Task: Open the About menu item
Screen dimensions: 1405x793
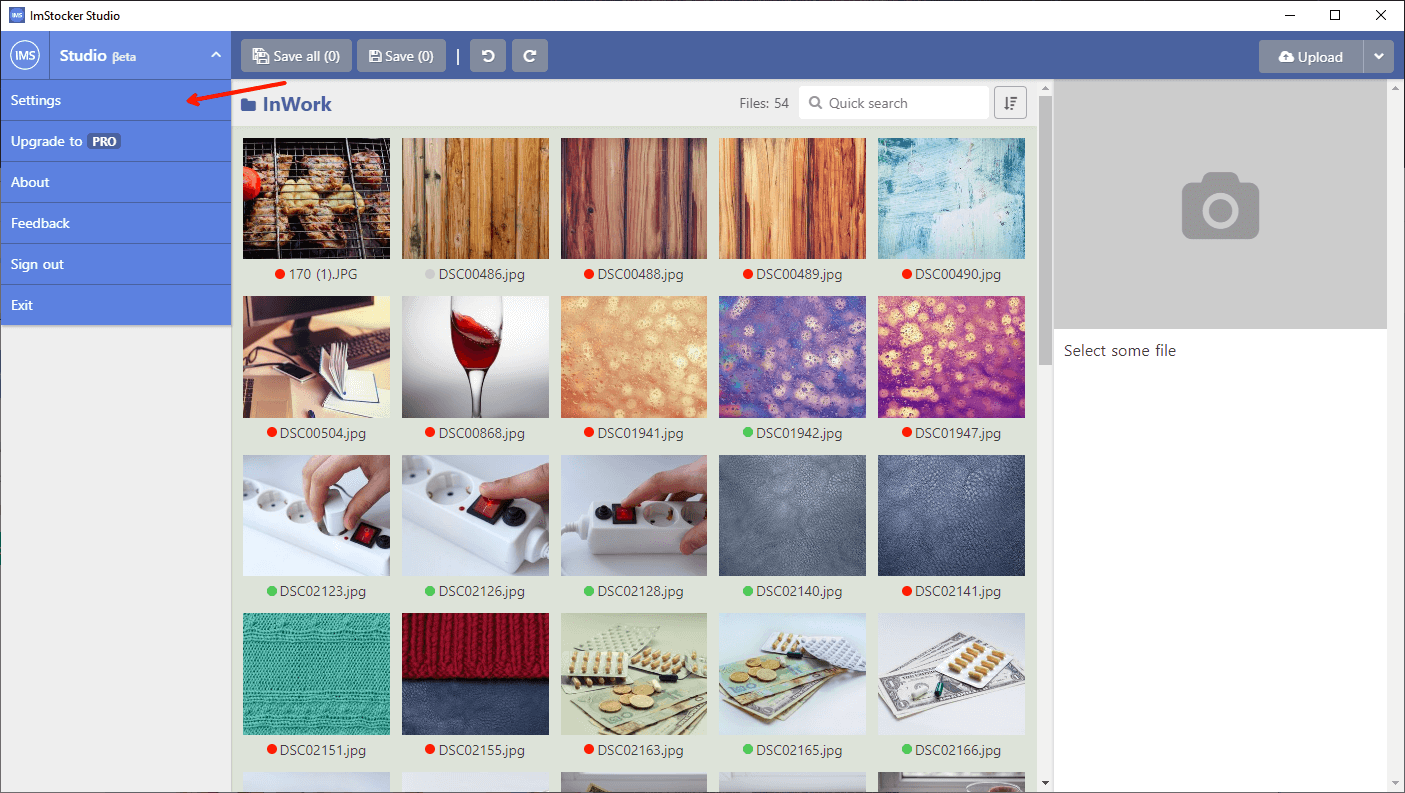Action: (116, 182)
